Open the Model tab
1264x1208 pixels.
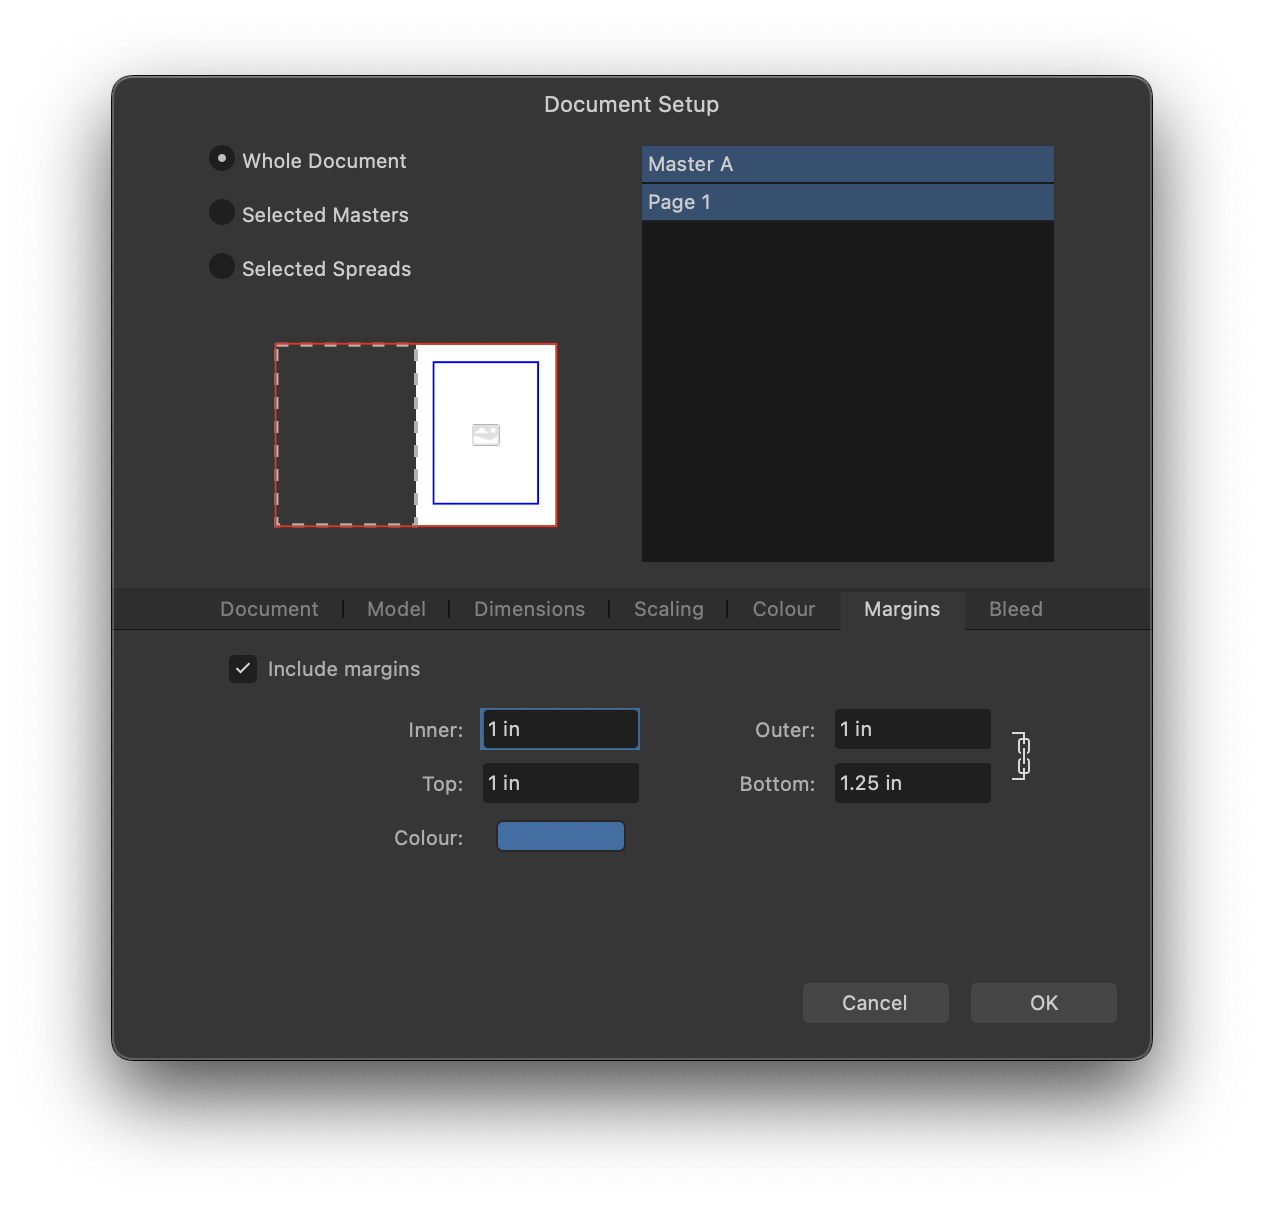(396, 609)
